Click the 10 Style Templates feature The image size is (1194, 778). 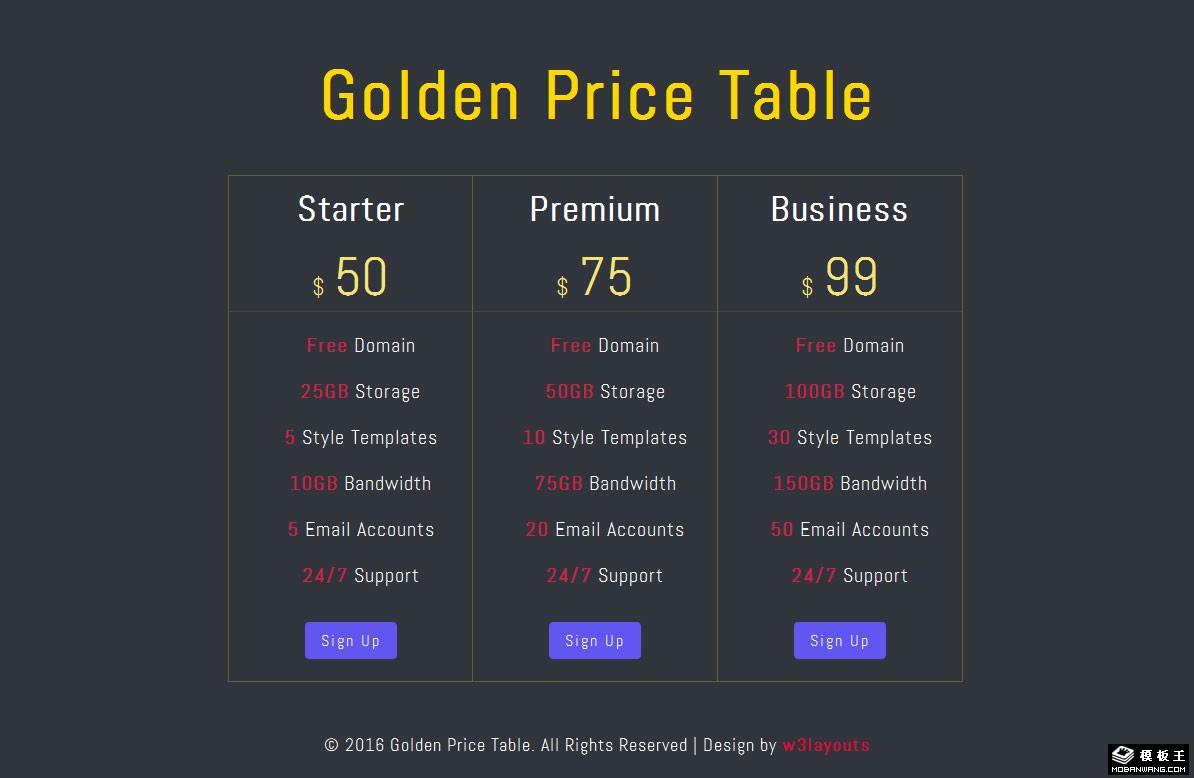605,437
